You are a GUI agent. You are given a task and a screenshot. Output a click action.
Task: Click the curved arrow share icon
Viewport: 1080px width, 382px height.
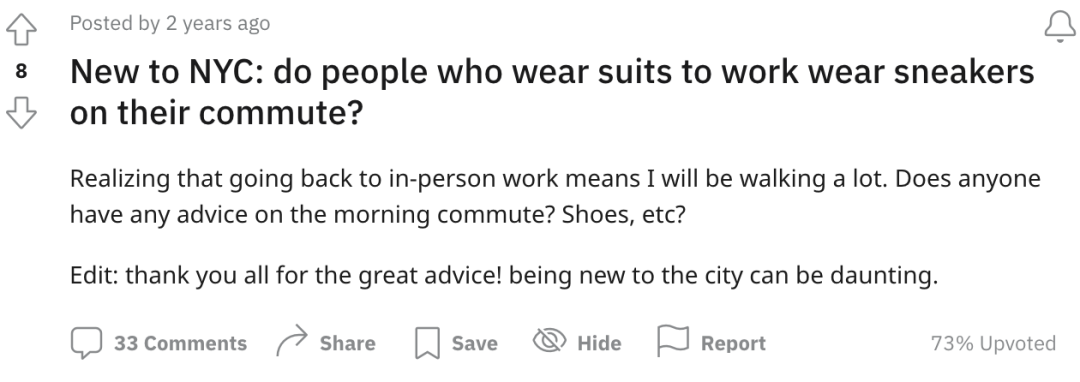pyautogui.click(x=292, y=341)
